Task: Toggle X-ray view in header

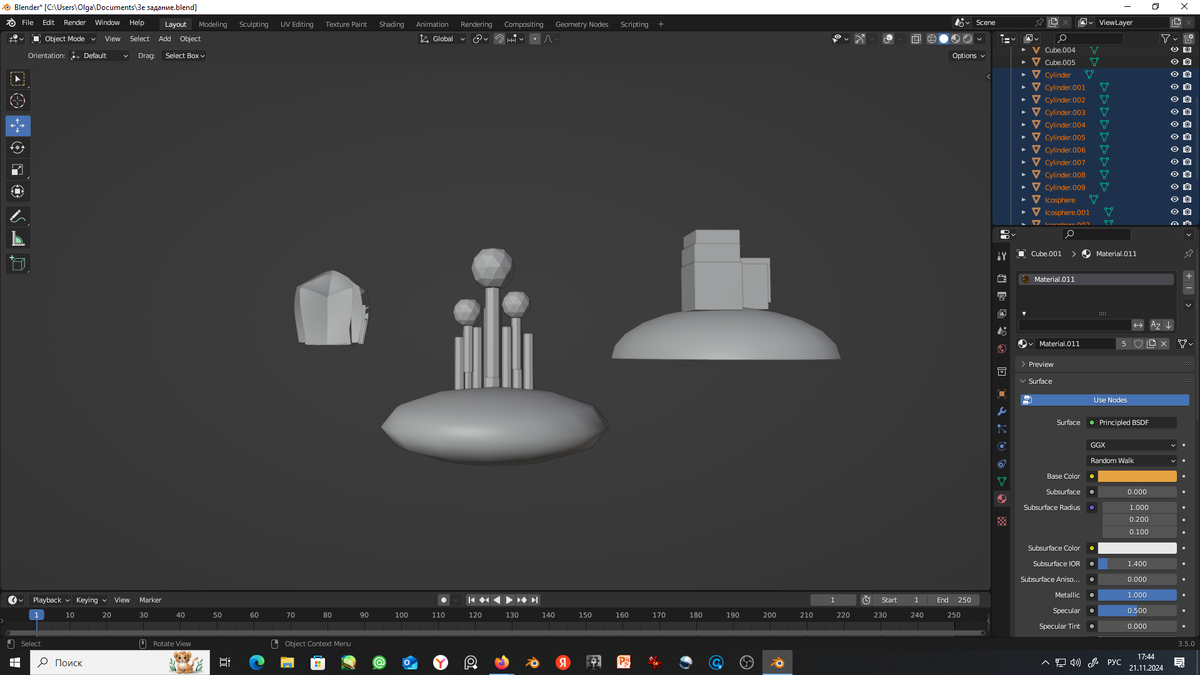Action: (x=915, y=39)
